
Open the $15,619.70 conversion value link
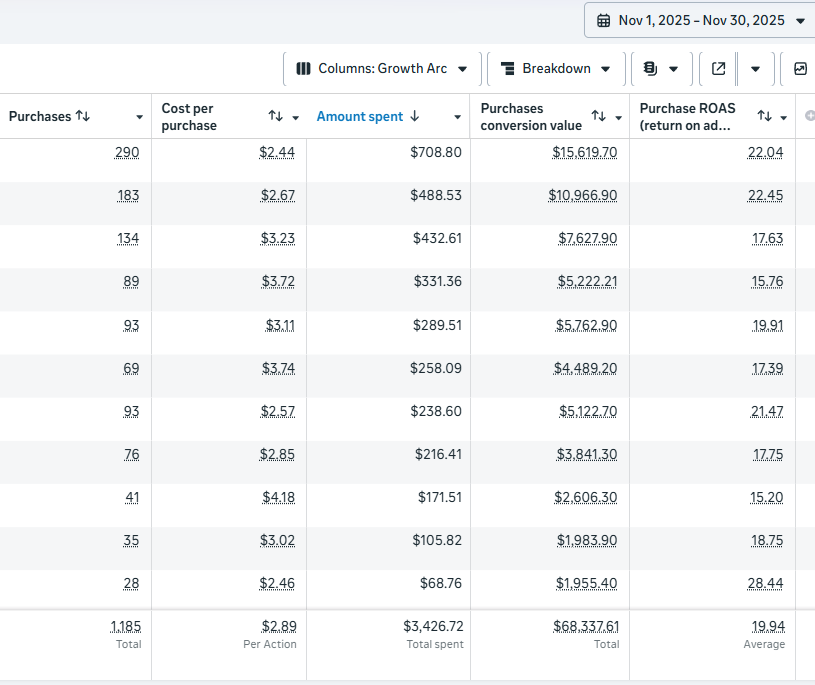click(585, 152)
